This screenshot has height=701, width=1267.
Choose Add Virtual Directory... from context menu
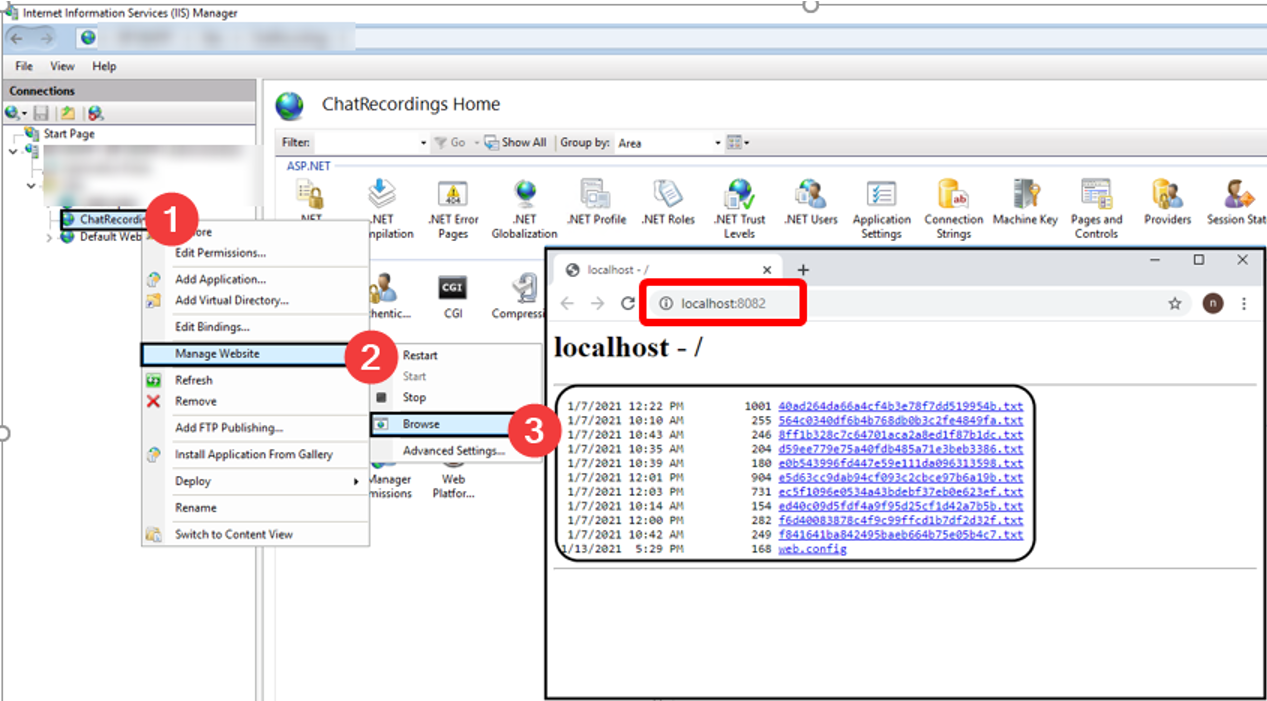[x=255, y=300]
